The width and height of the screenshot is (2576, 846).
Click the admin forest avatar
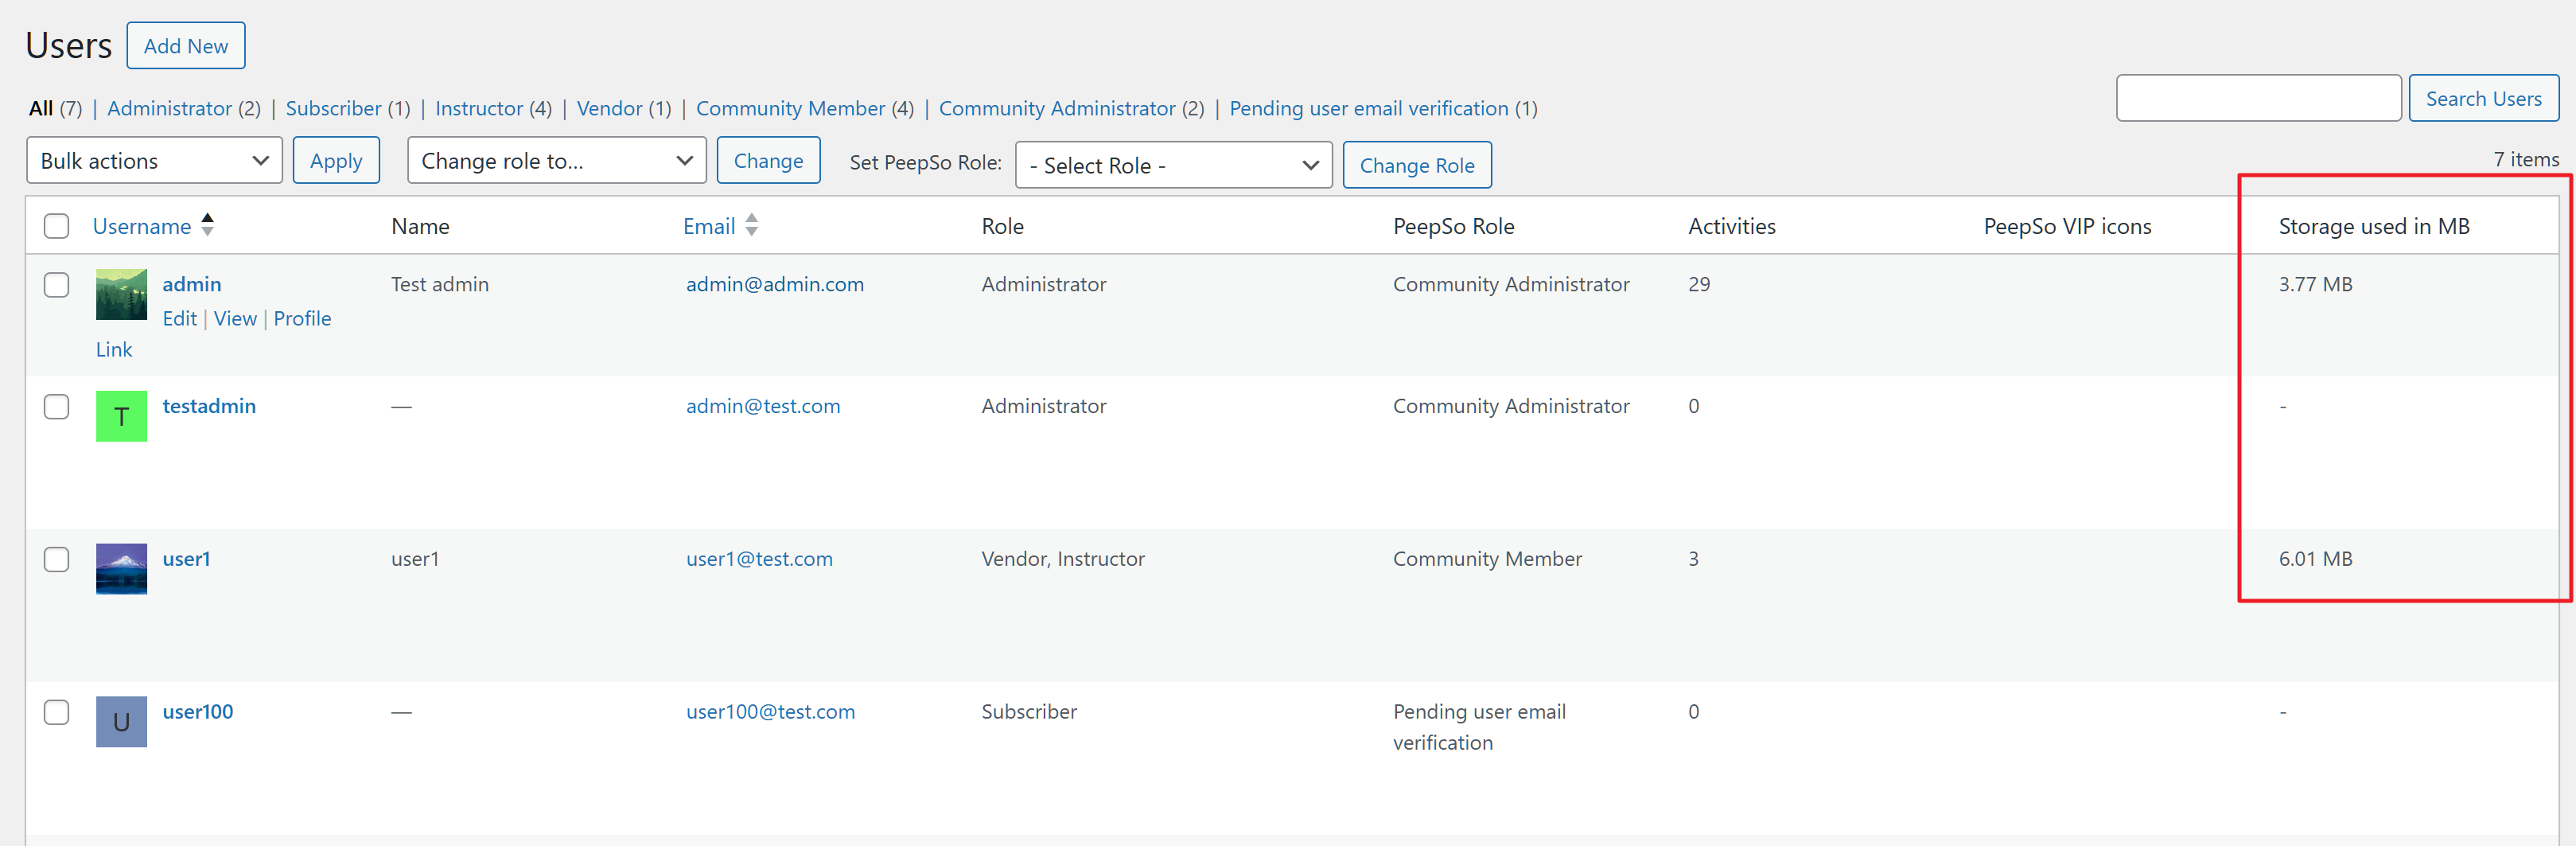click(121, 294)
